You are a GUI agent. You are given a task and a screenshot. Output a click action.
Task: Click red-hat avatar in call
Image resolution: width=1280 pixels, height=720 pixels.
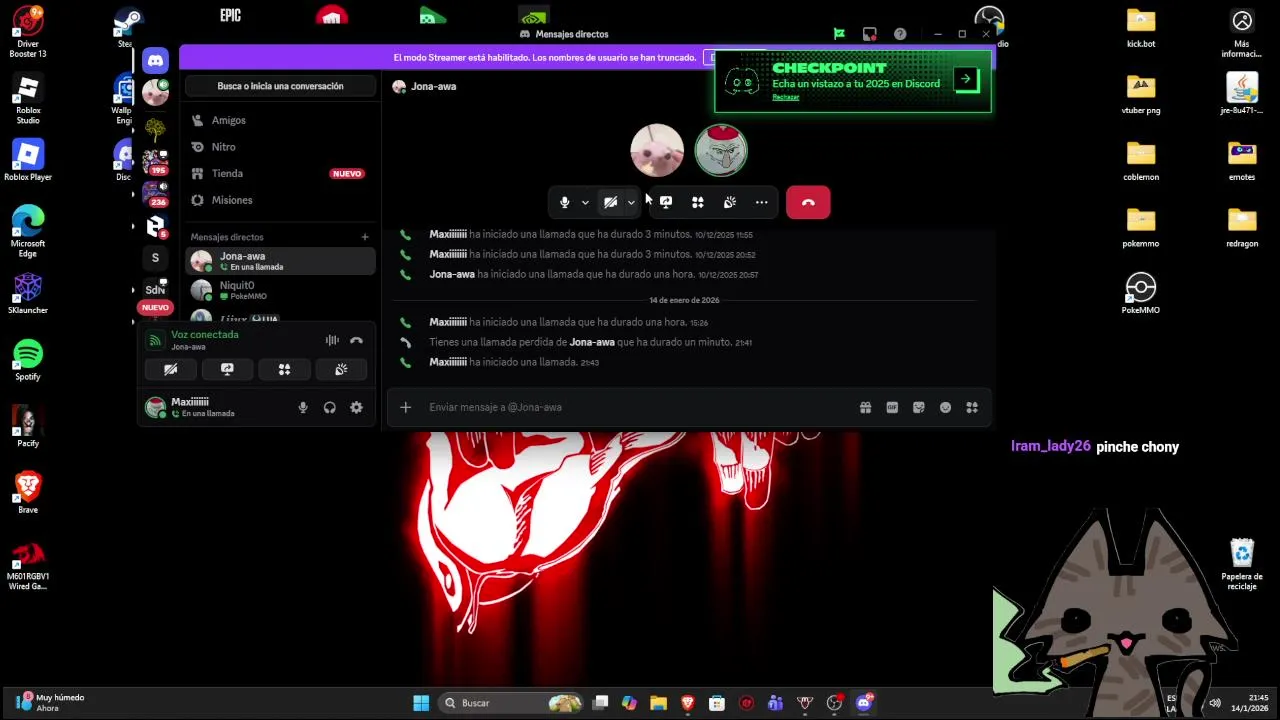[721, 150]
